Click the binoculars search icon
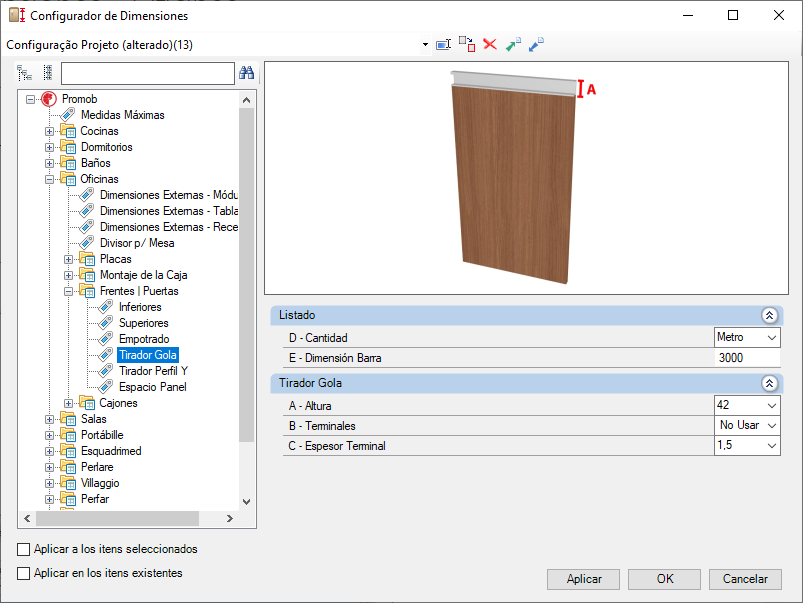The width and height of the screenshot is (812, 604). [x=246, y=73]
